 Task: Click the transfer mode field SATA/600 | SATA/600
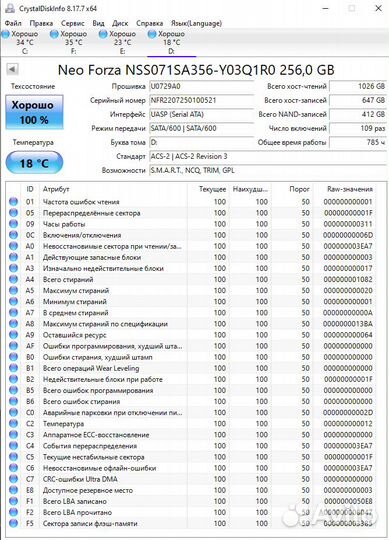coord(201,128)
